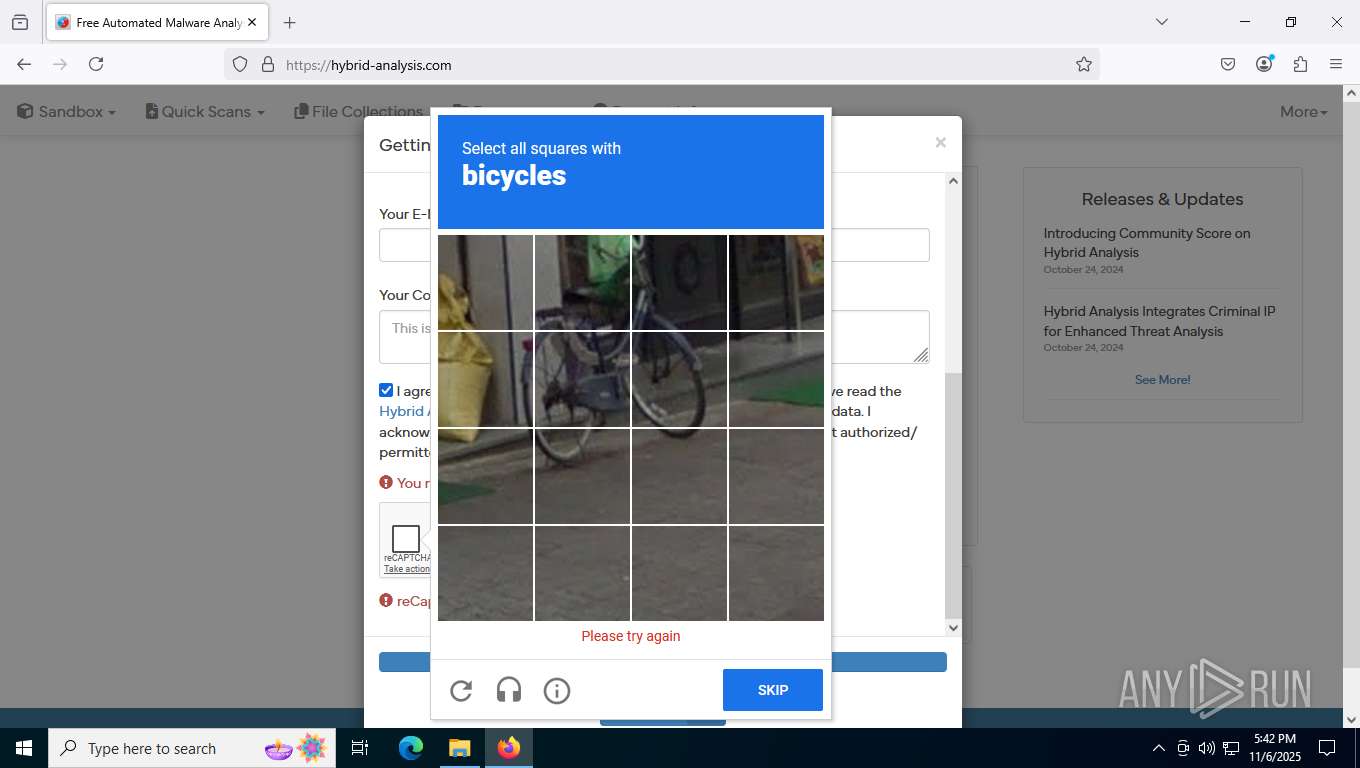The width and height of the screenshot is (1360, 768).
Task: Open Criminal IP integration article
Action: (x=1159, y=321)
